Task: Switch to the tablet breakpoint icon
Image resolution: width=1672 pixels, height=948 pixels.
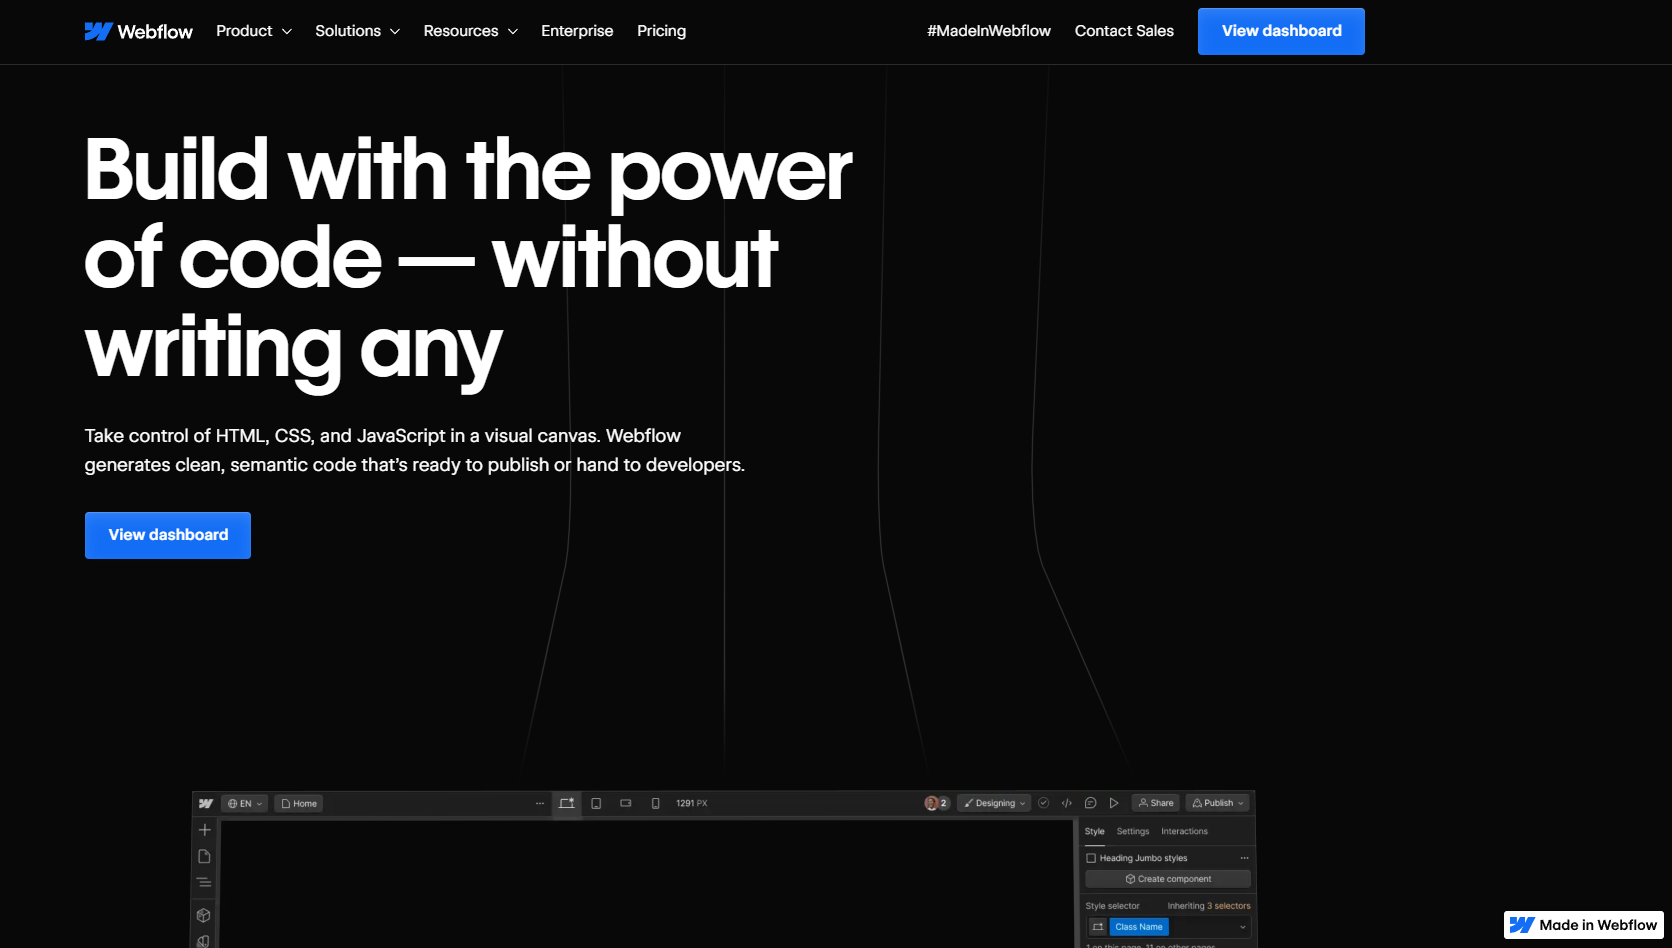Action: tap(596, 803)
